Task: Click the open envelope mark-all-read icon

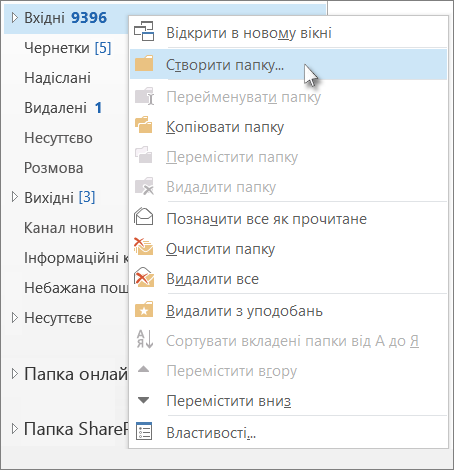Action: 144,216
